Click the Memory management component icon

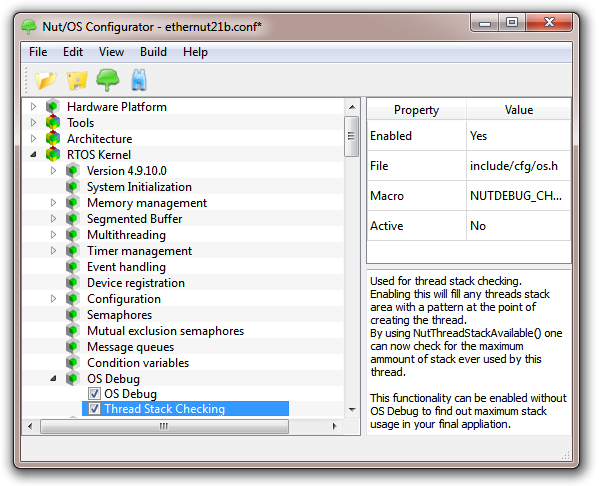pos(73,203)
